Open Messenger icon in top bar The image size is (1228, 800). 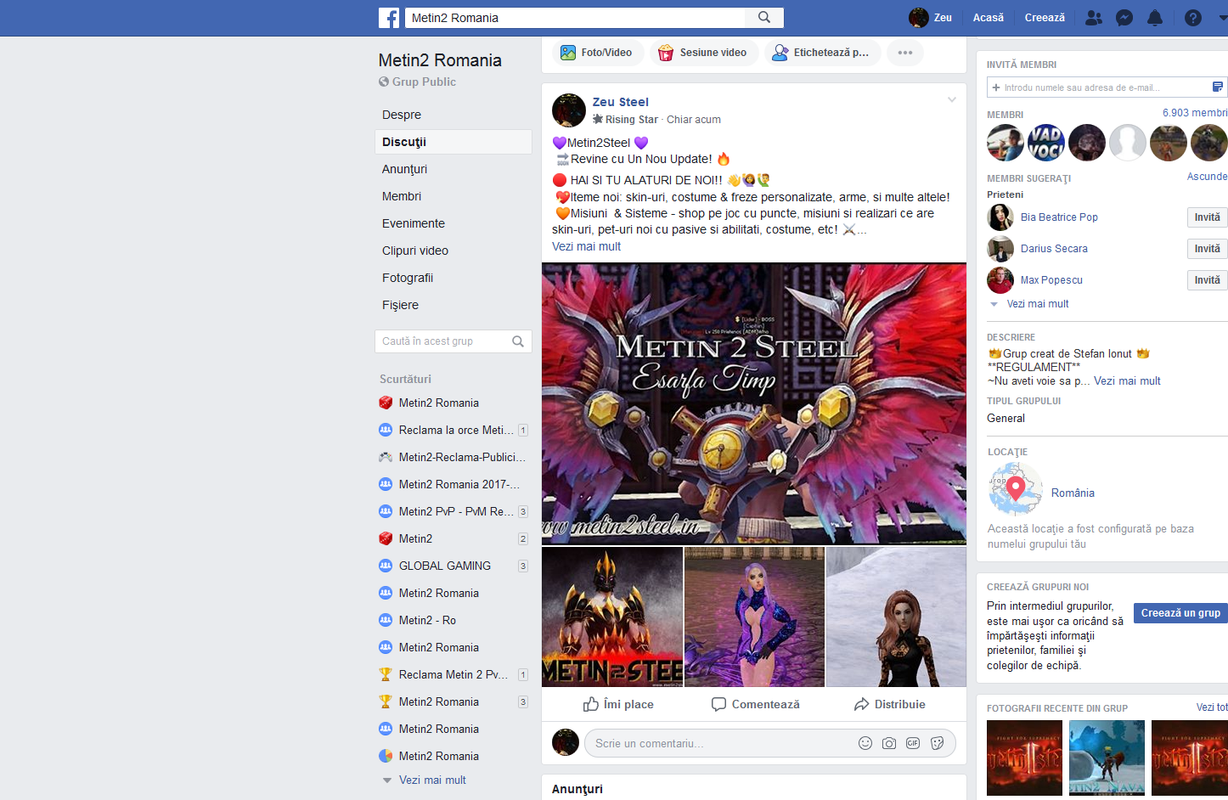pyautogui.click(x=1124, y=18)
